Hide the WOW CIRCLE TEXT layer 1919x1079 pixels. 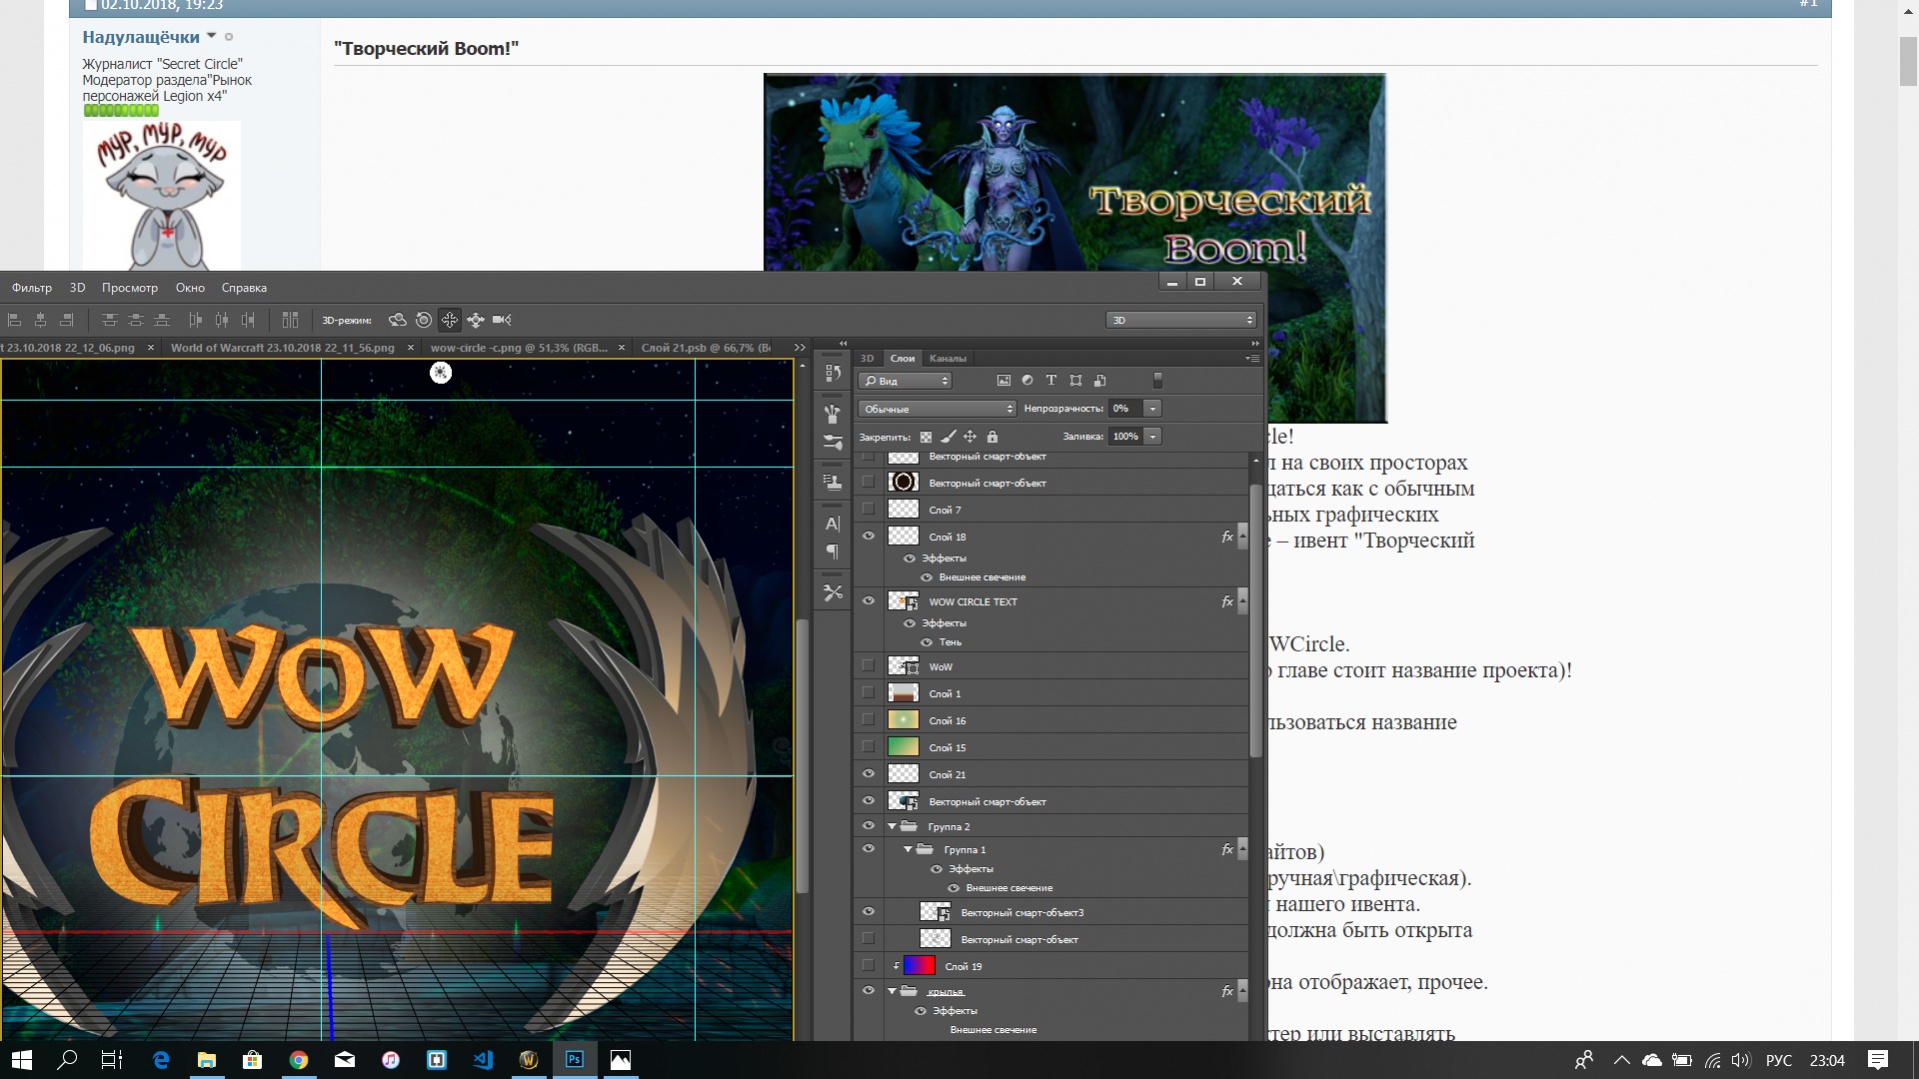pos(868,601)
